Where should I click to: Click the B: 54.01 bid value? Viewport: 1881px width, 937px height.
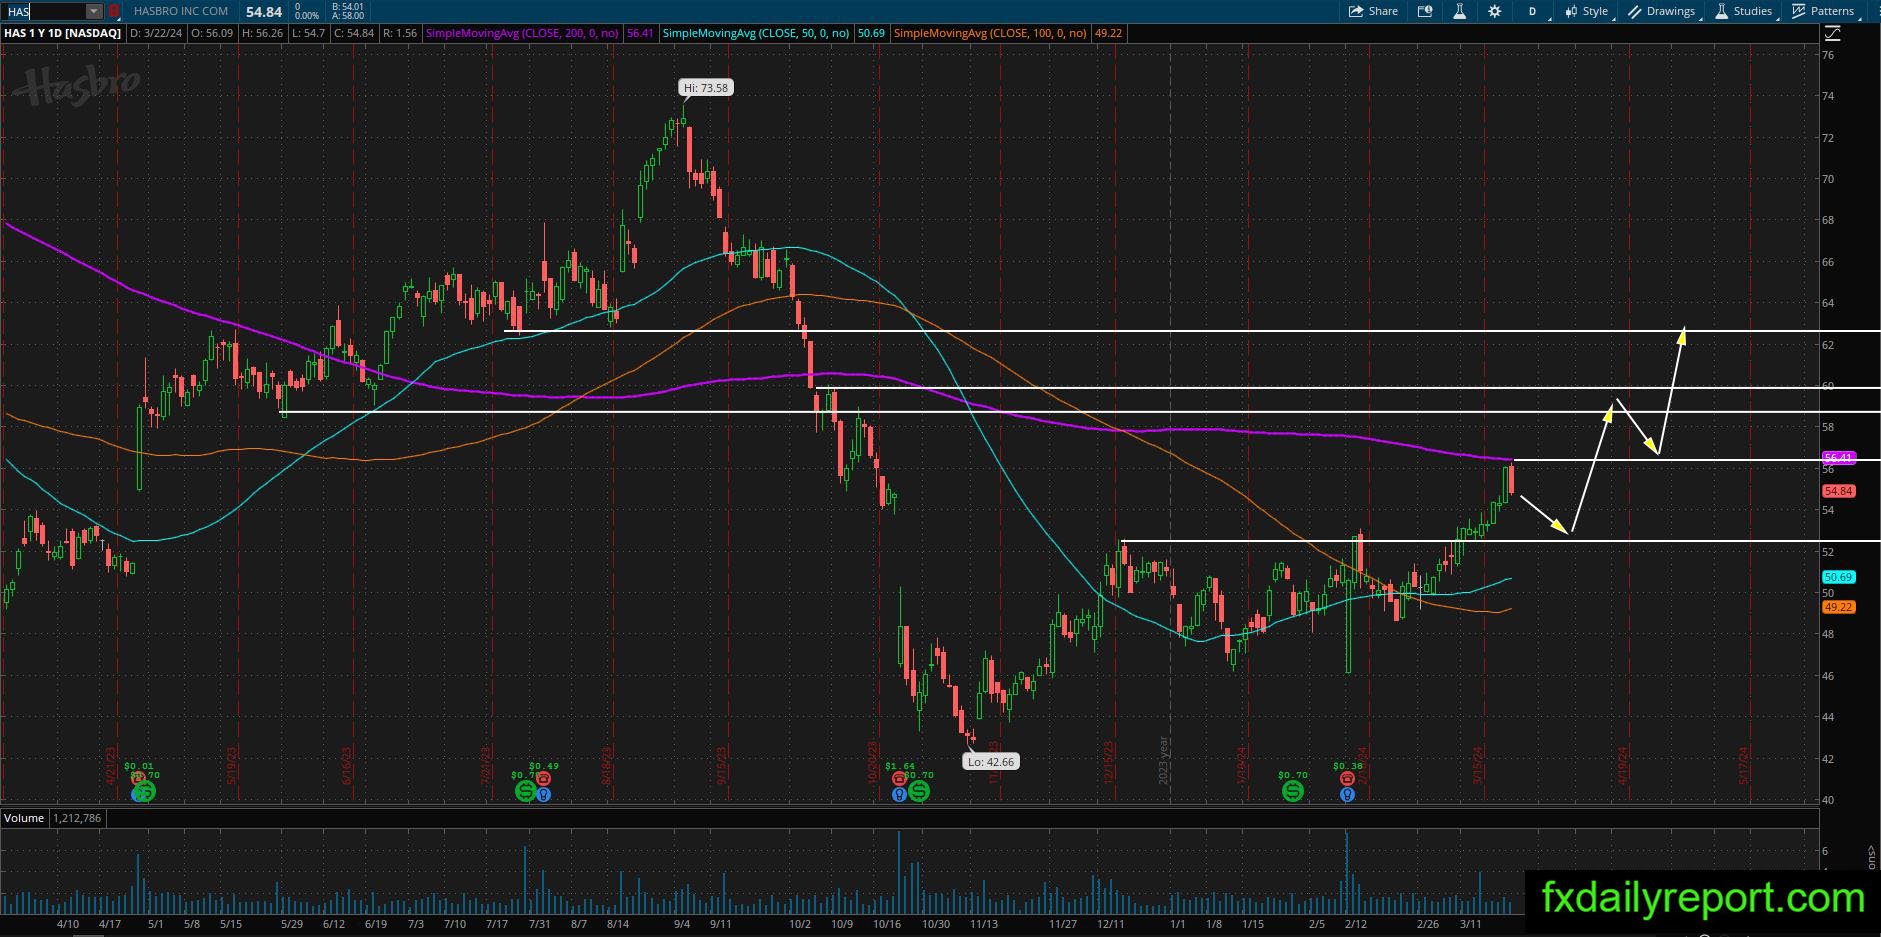tap(348, 7)
